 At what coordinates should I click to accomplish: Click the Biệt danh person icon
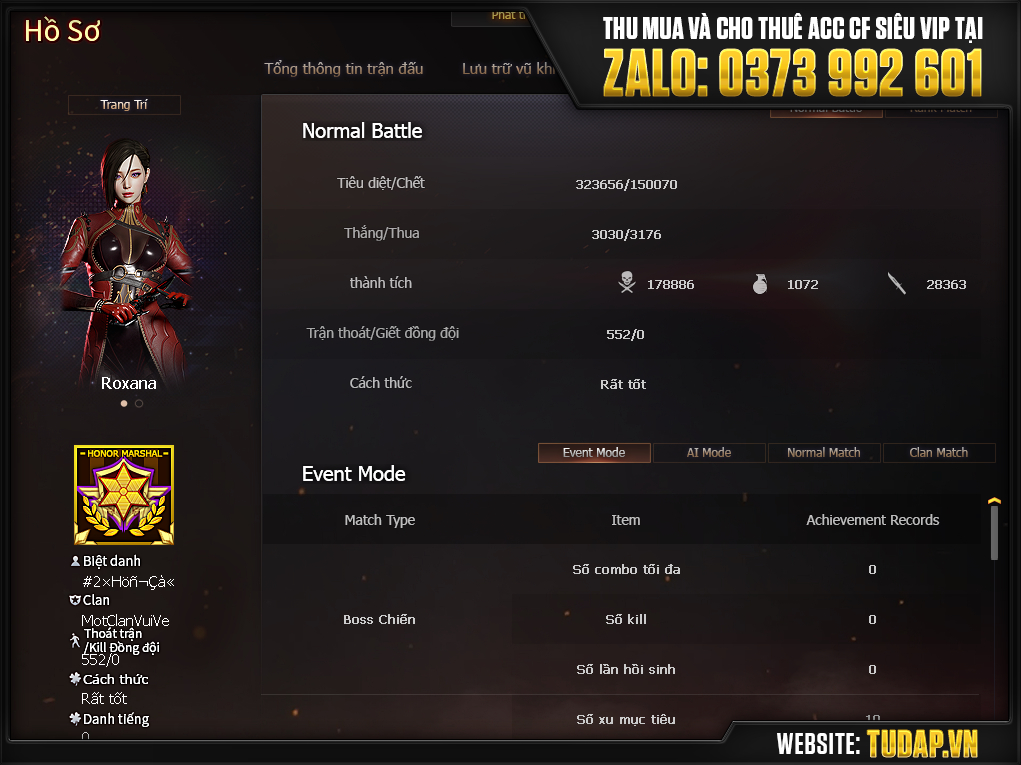point(75,561)
